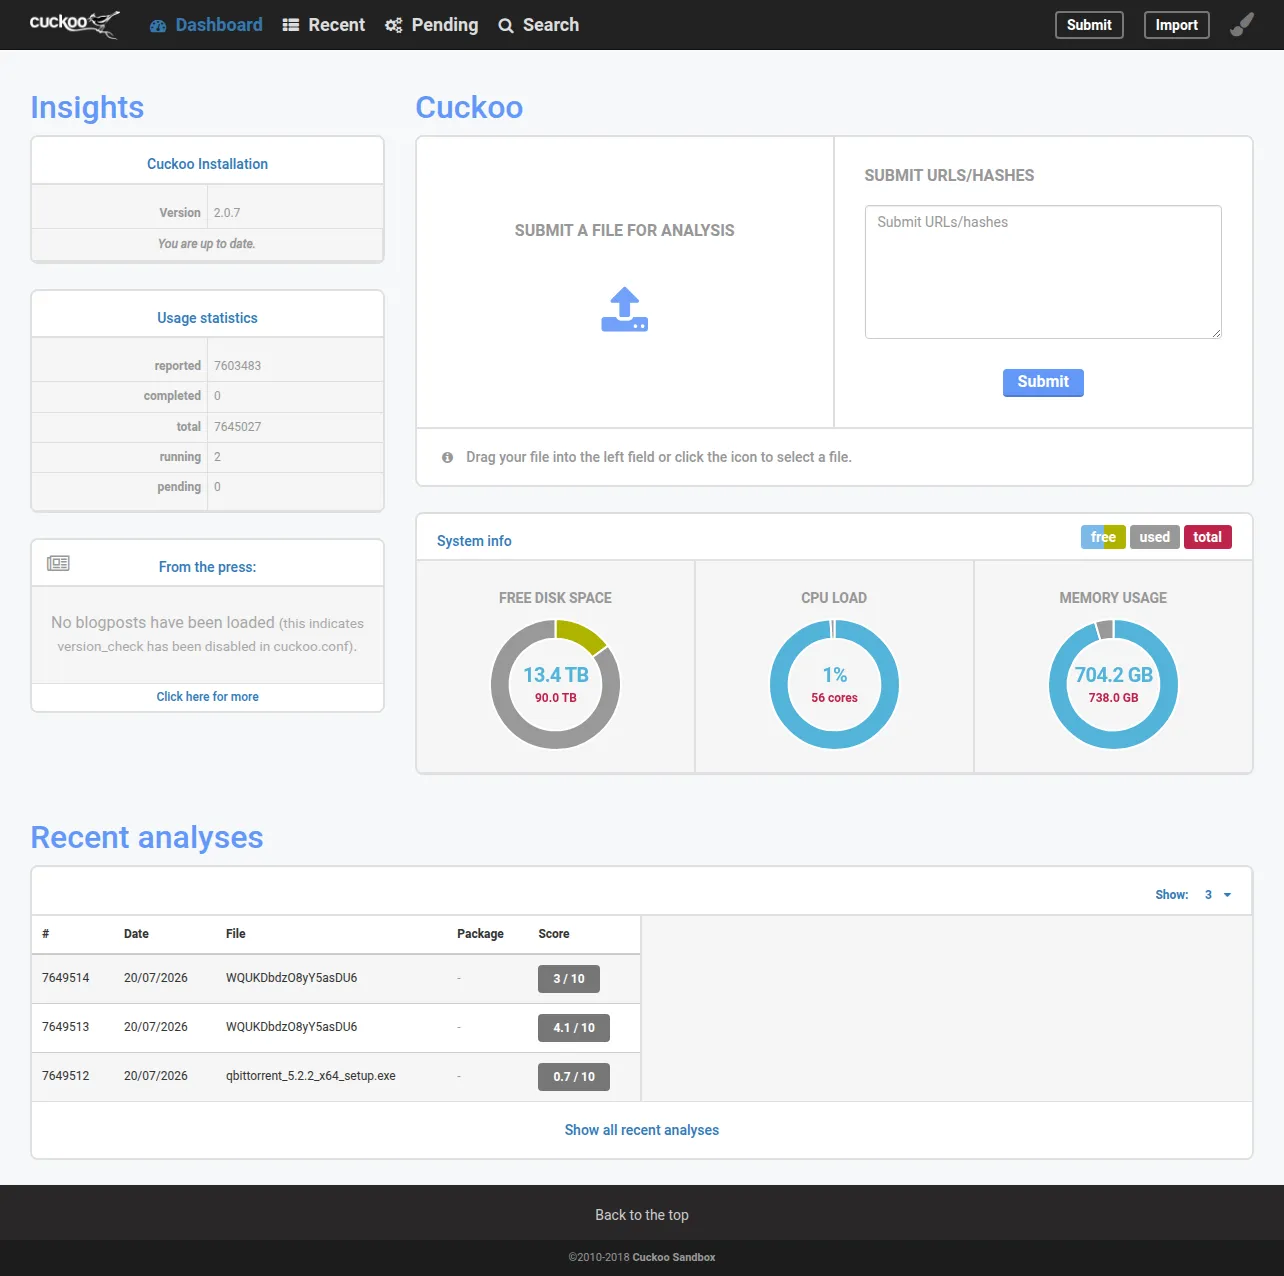1284x1276 pixels.
Task: Click the Pending gears icon
Action: pos(394,25)
